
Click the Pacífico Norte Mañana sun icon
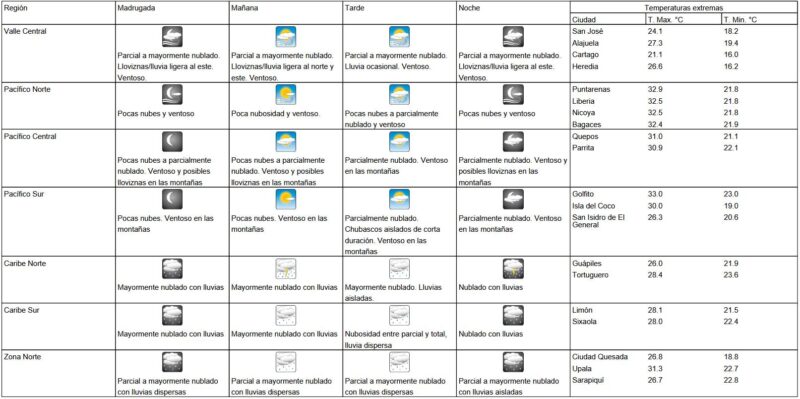pos(286,94)
